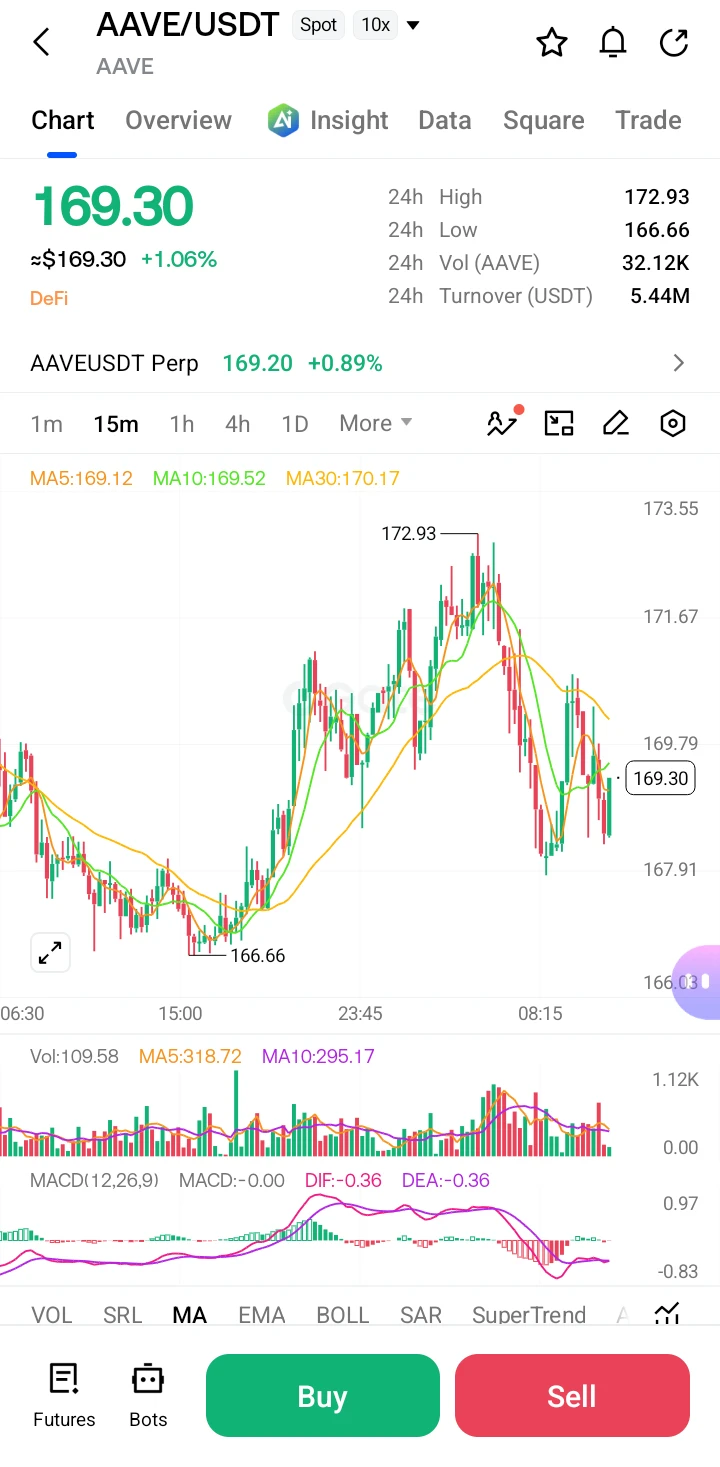Tap the back arrow icon
The width and height of the screenshot is (720, 1467).
click(41, 42)
